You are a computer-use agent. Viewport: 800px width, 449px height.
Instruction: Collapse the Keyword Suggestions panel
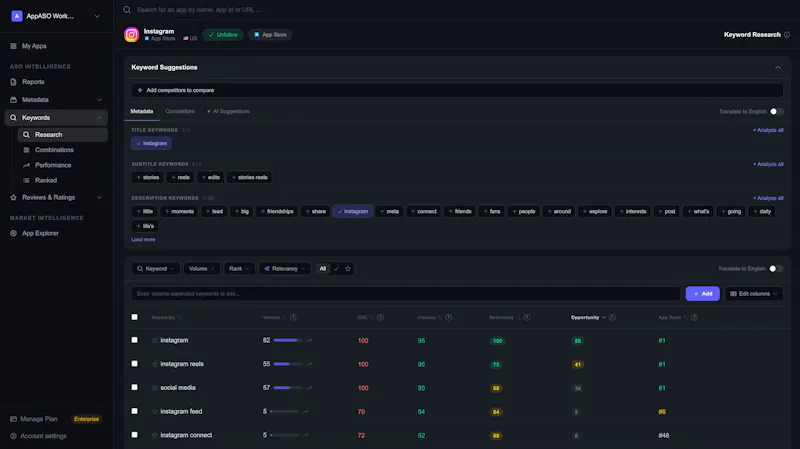point(778,67)
